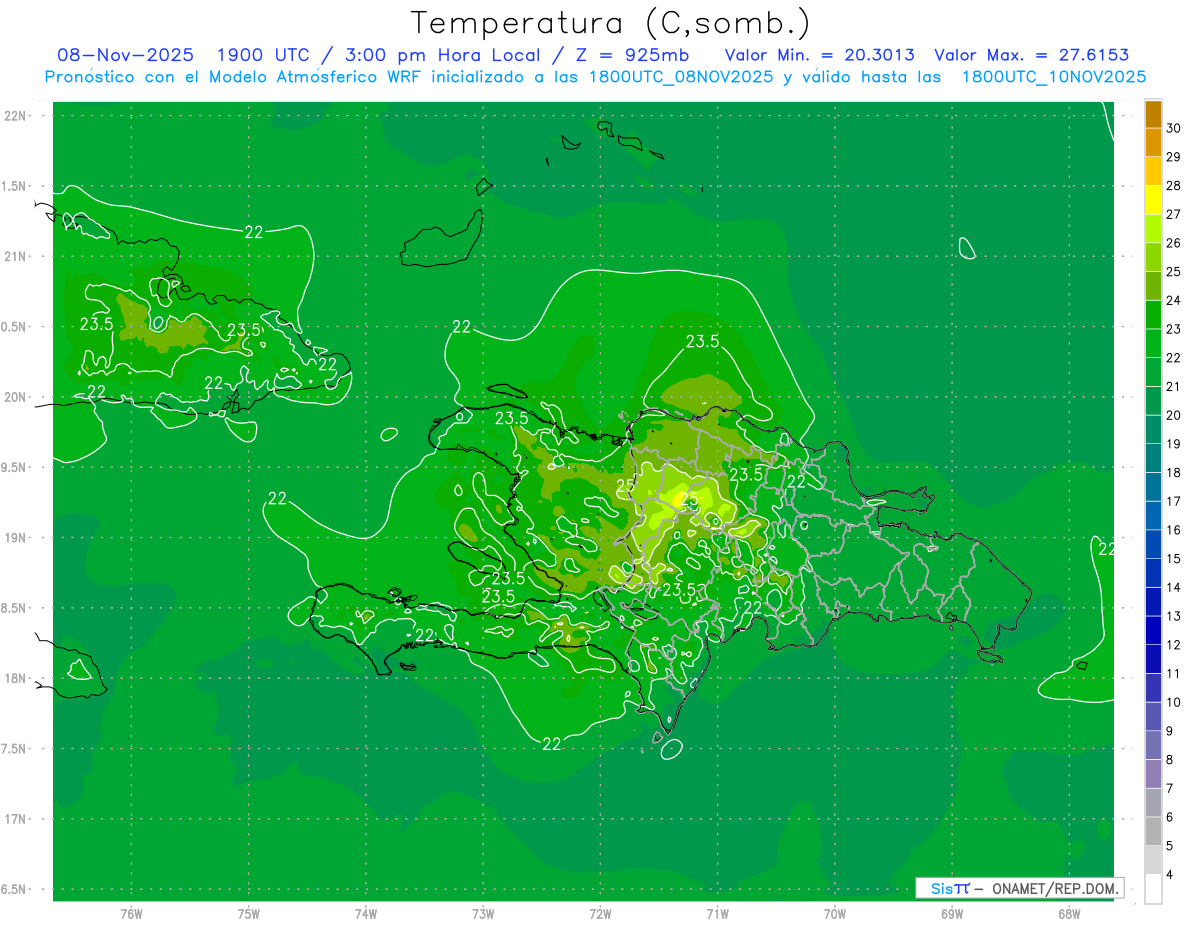Click the 68W longitude axis label
This screenshot has width=1200, height=927.
pyautogui.click(x=1068, y=914)
